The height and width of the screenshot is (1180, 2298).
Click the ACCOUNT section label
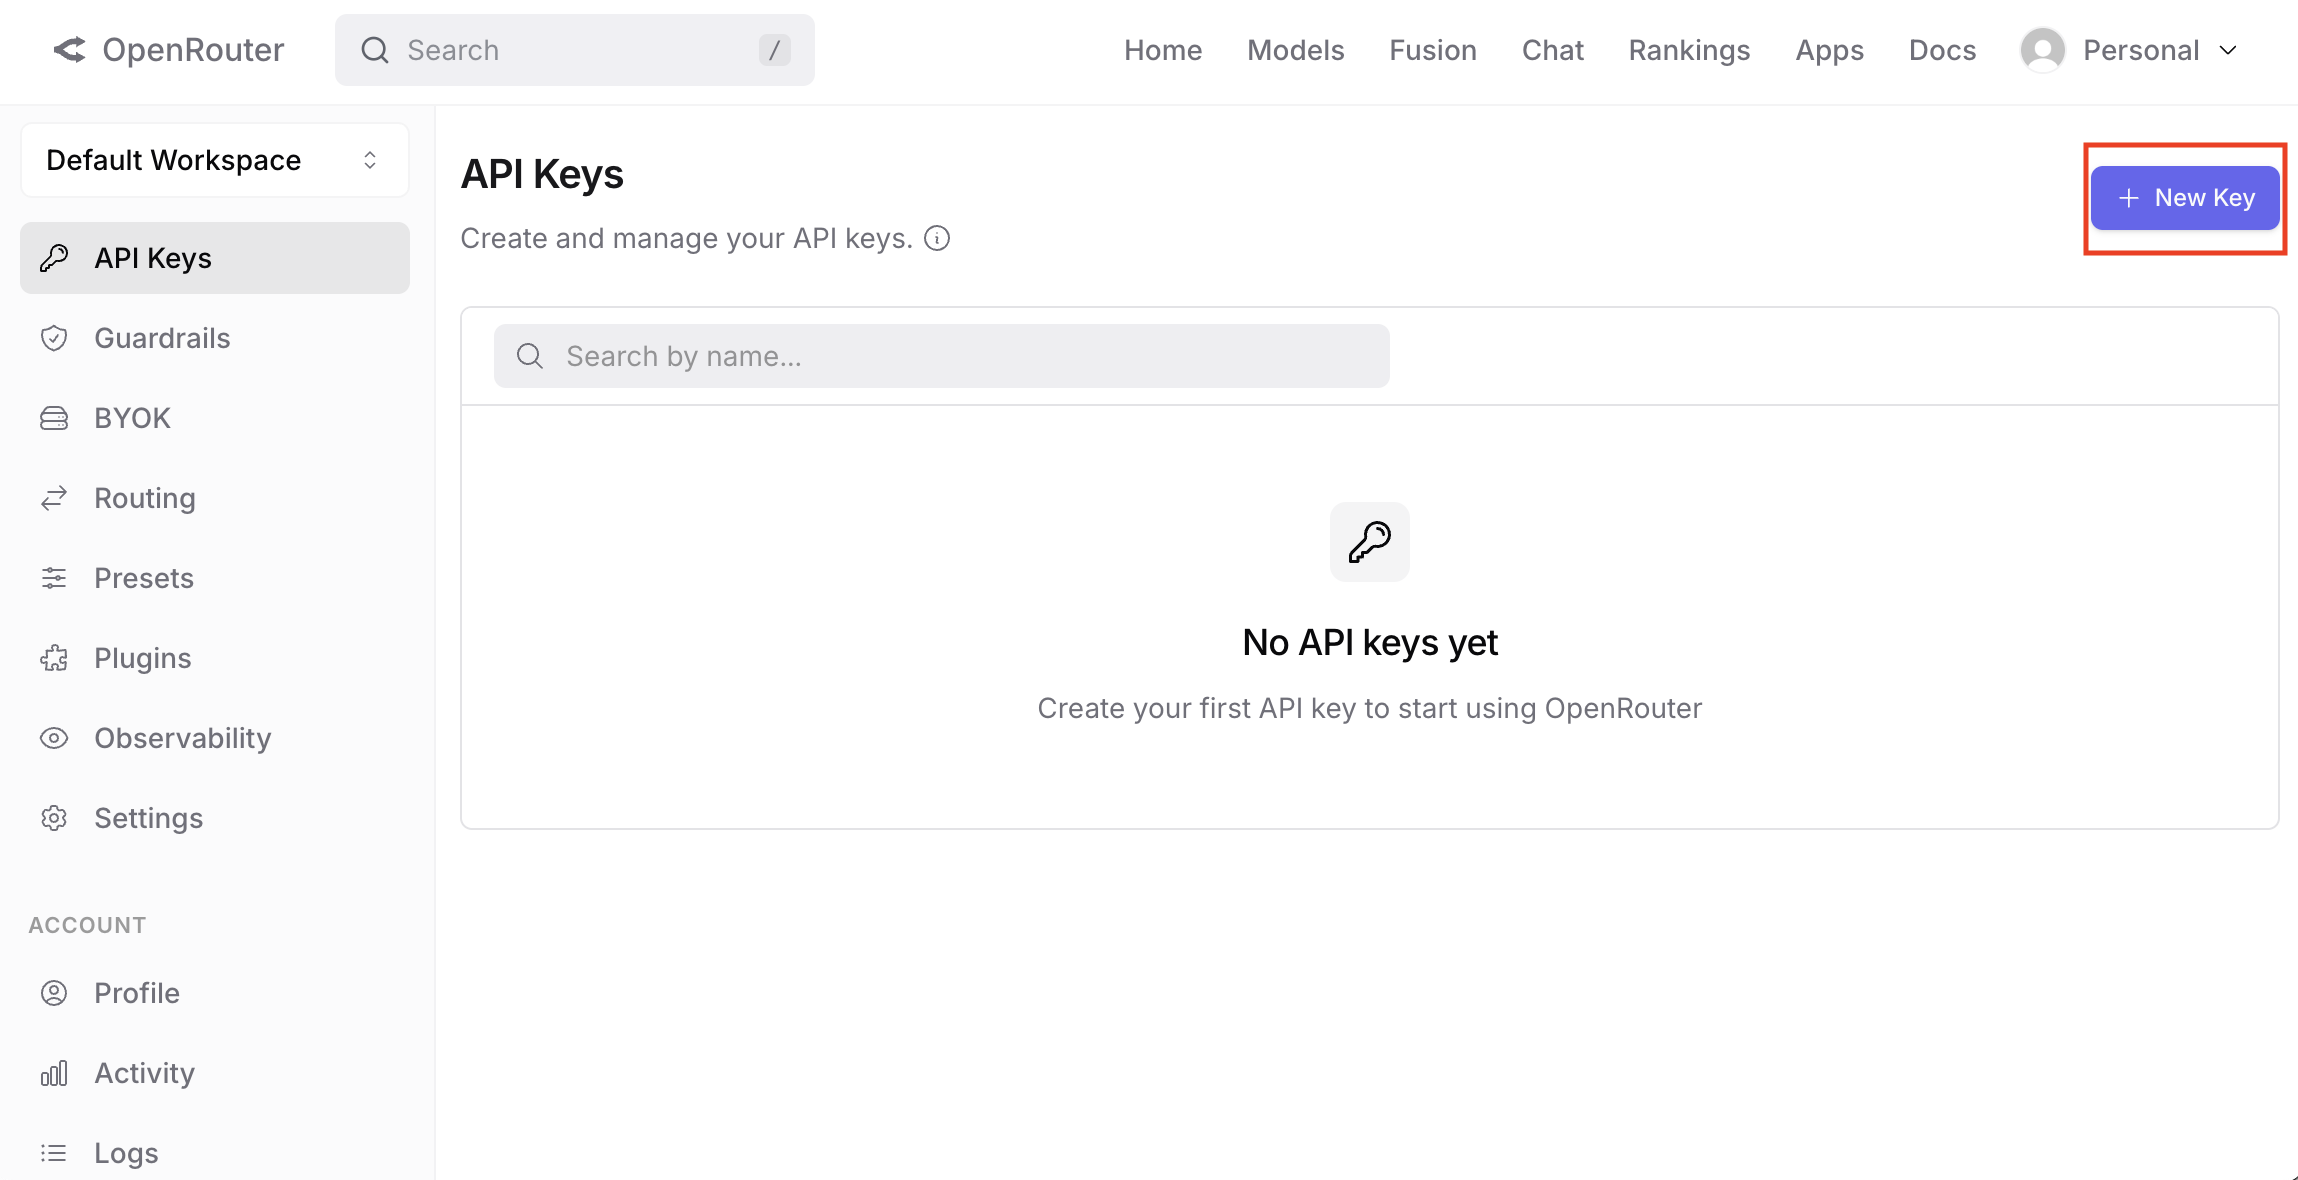(x=87, y=925)
